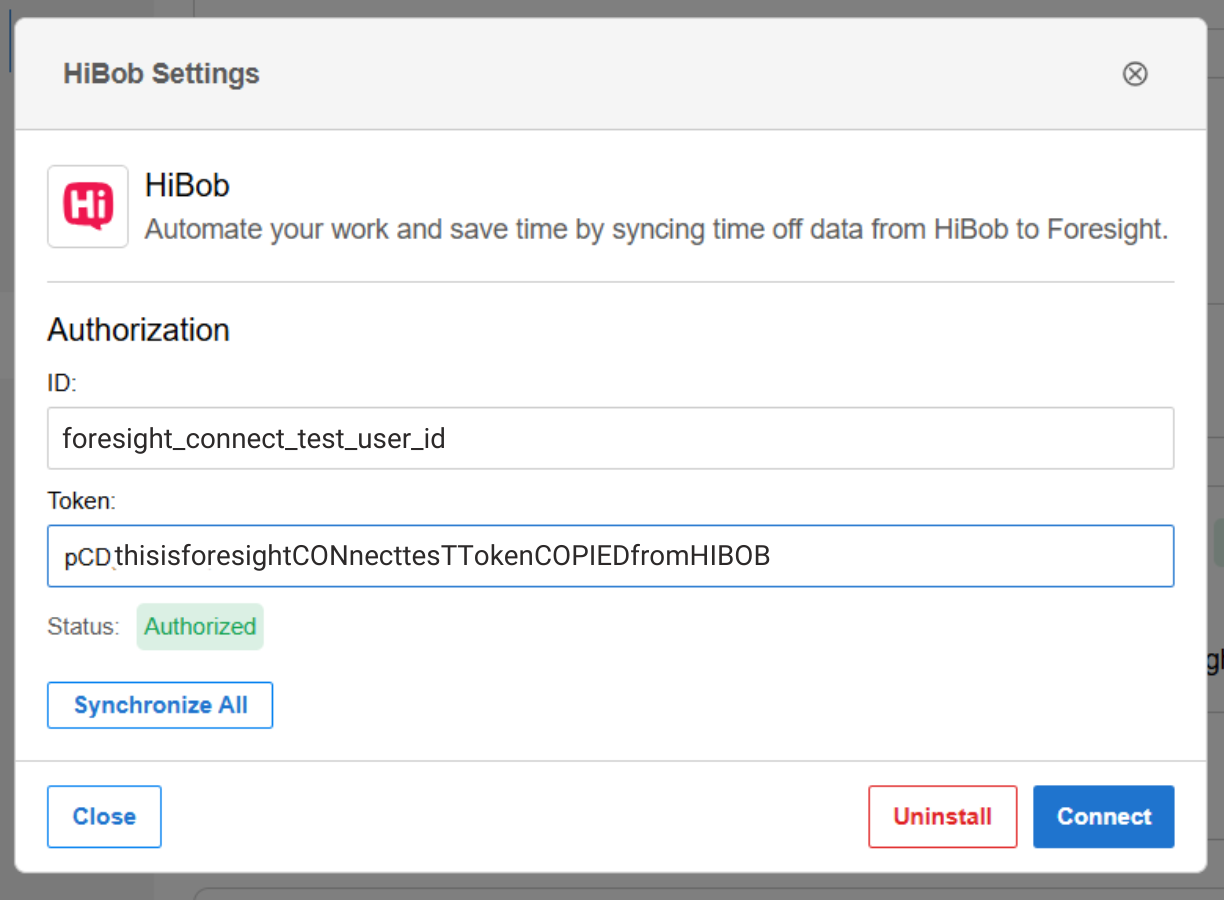Click the Authorized status badge
This screenshot has height=900, width=1224.
tap(200, 627)
